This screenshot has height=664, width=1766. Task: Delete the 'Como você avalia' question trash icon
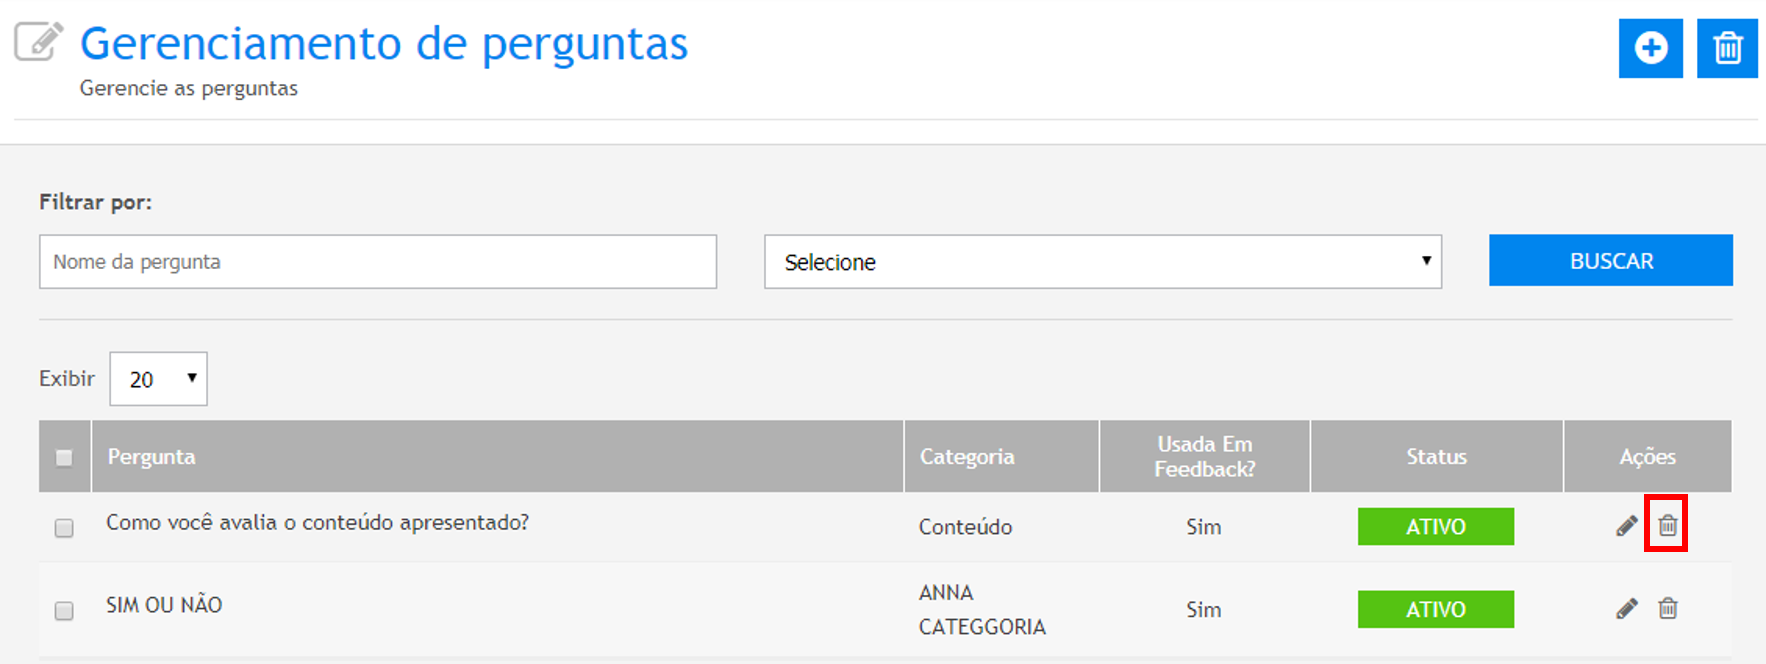1667,525
